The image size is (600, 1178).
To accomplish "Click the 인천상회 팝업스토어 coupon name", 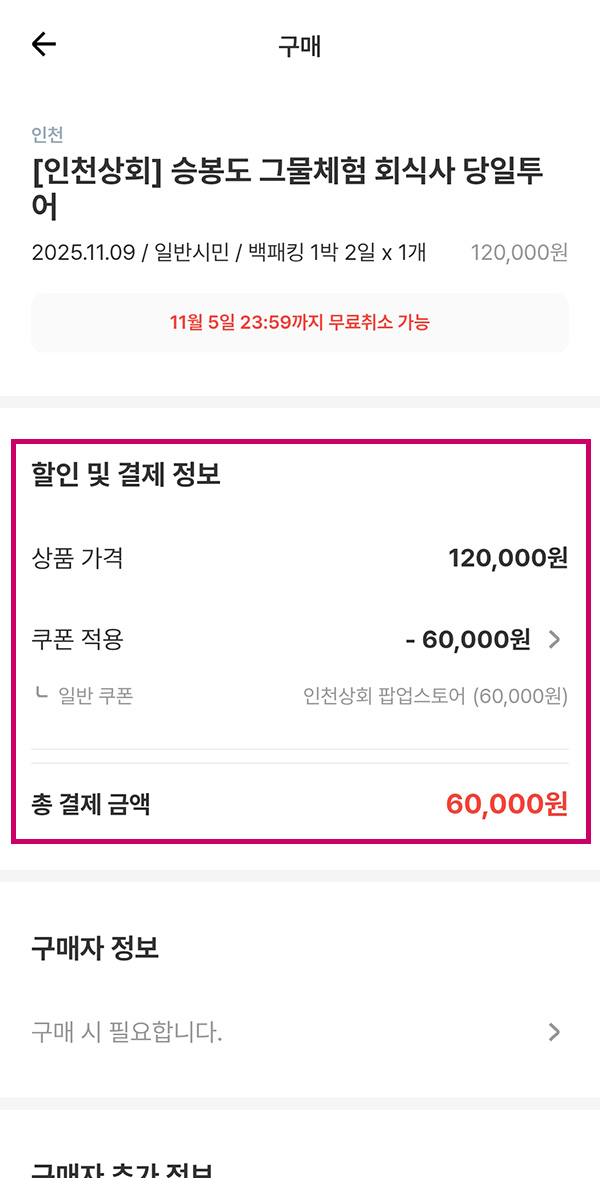I will (x=435, y=695).
